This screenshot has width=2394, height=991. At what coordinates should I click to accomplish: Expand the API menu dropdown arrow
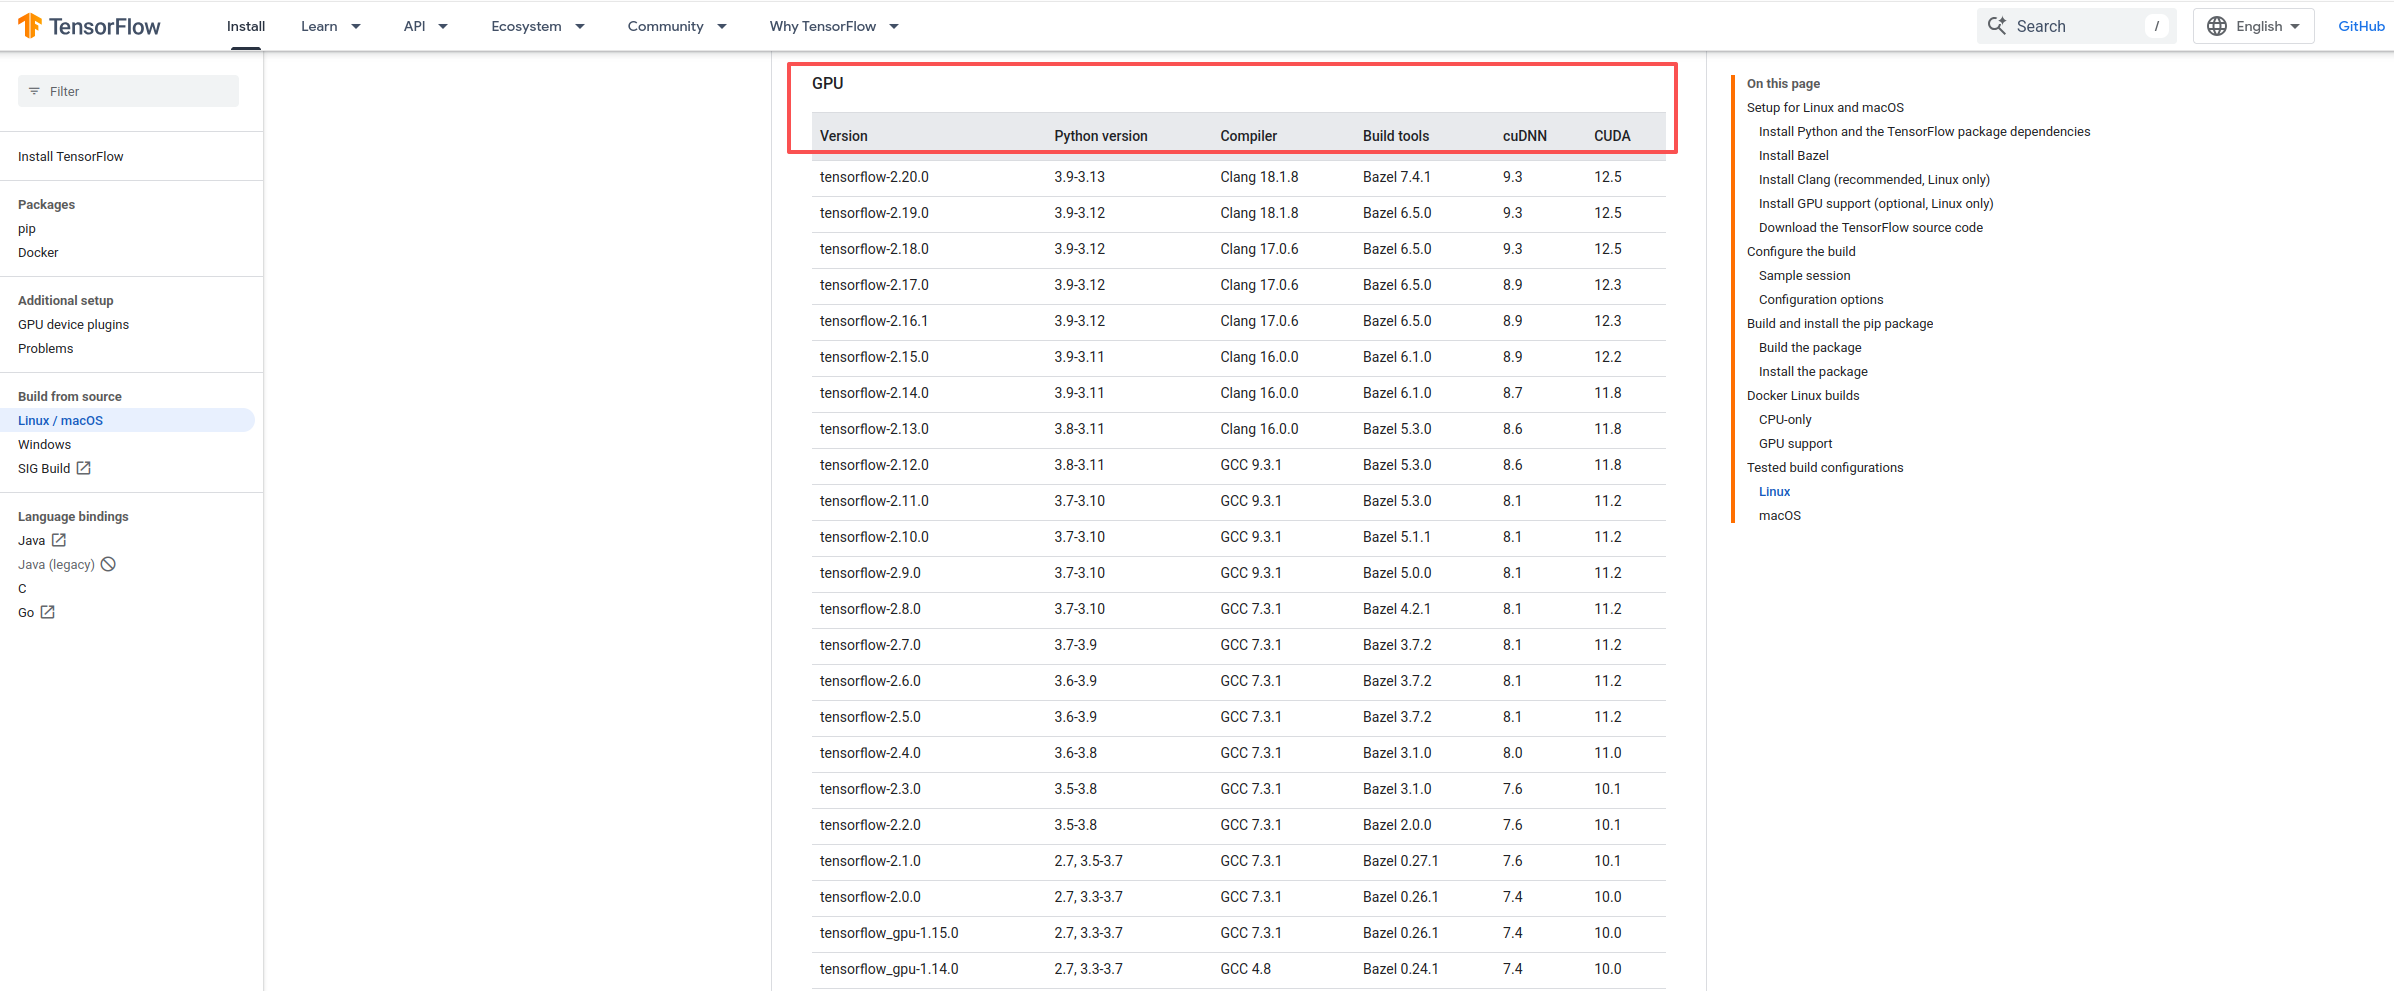443,27
